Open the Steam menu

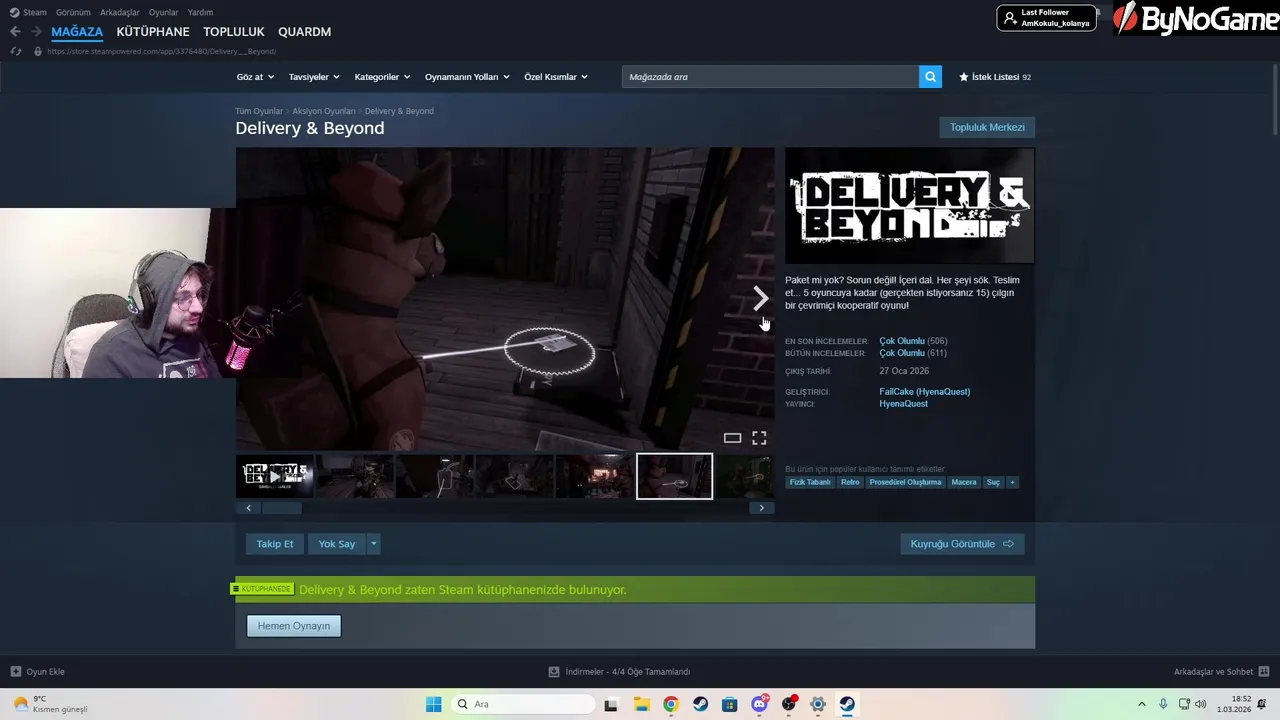pos(28,12)
